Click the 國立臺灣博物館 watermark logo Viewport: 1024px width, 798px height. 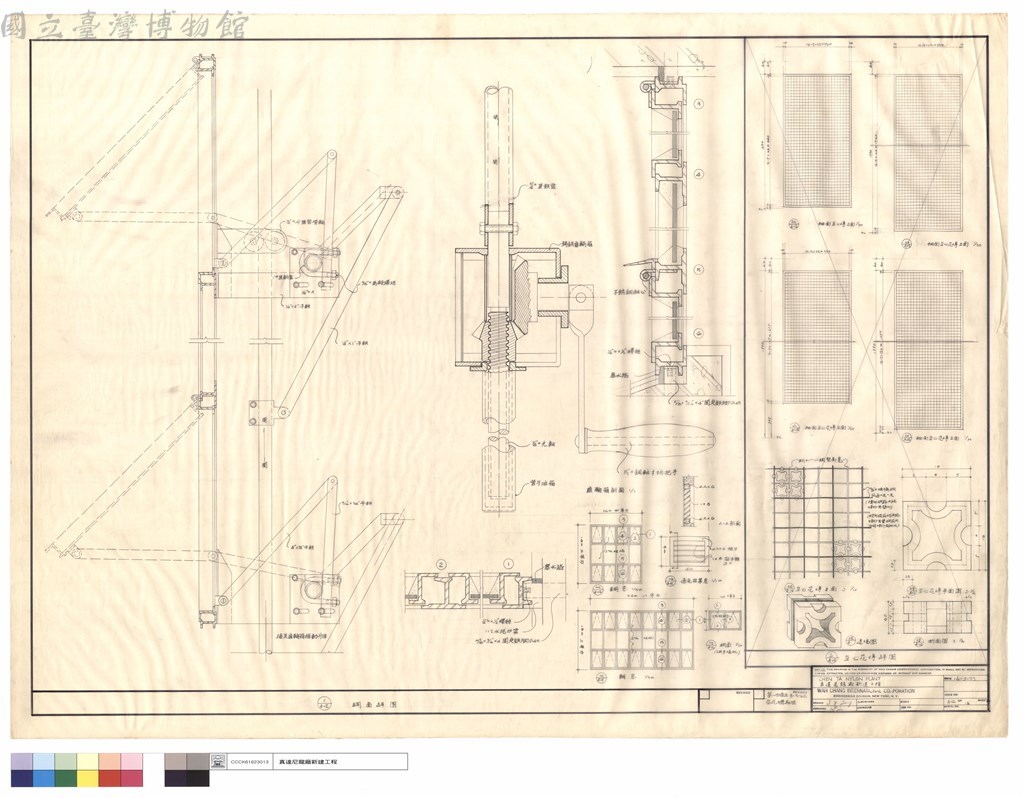pos(125,27)
